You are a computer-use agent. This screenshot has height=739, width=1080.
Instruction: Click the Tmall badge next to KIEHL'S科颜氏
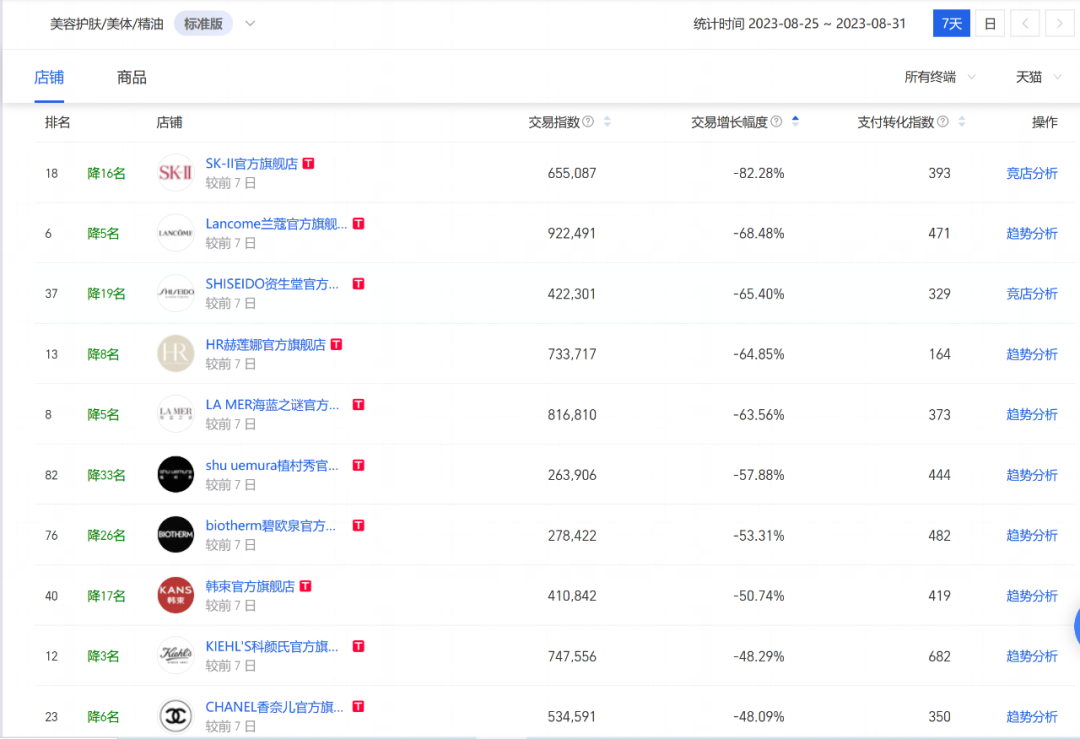[358, 646]
